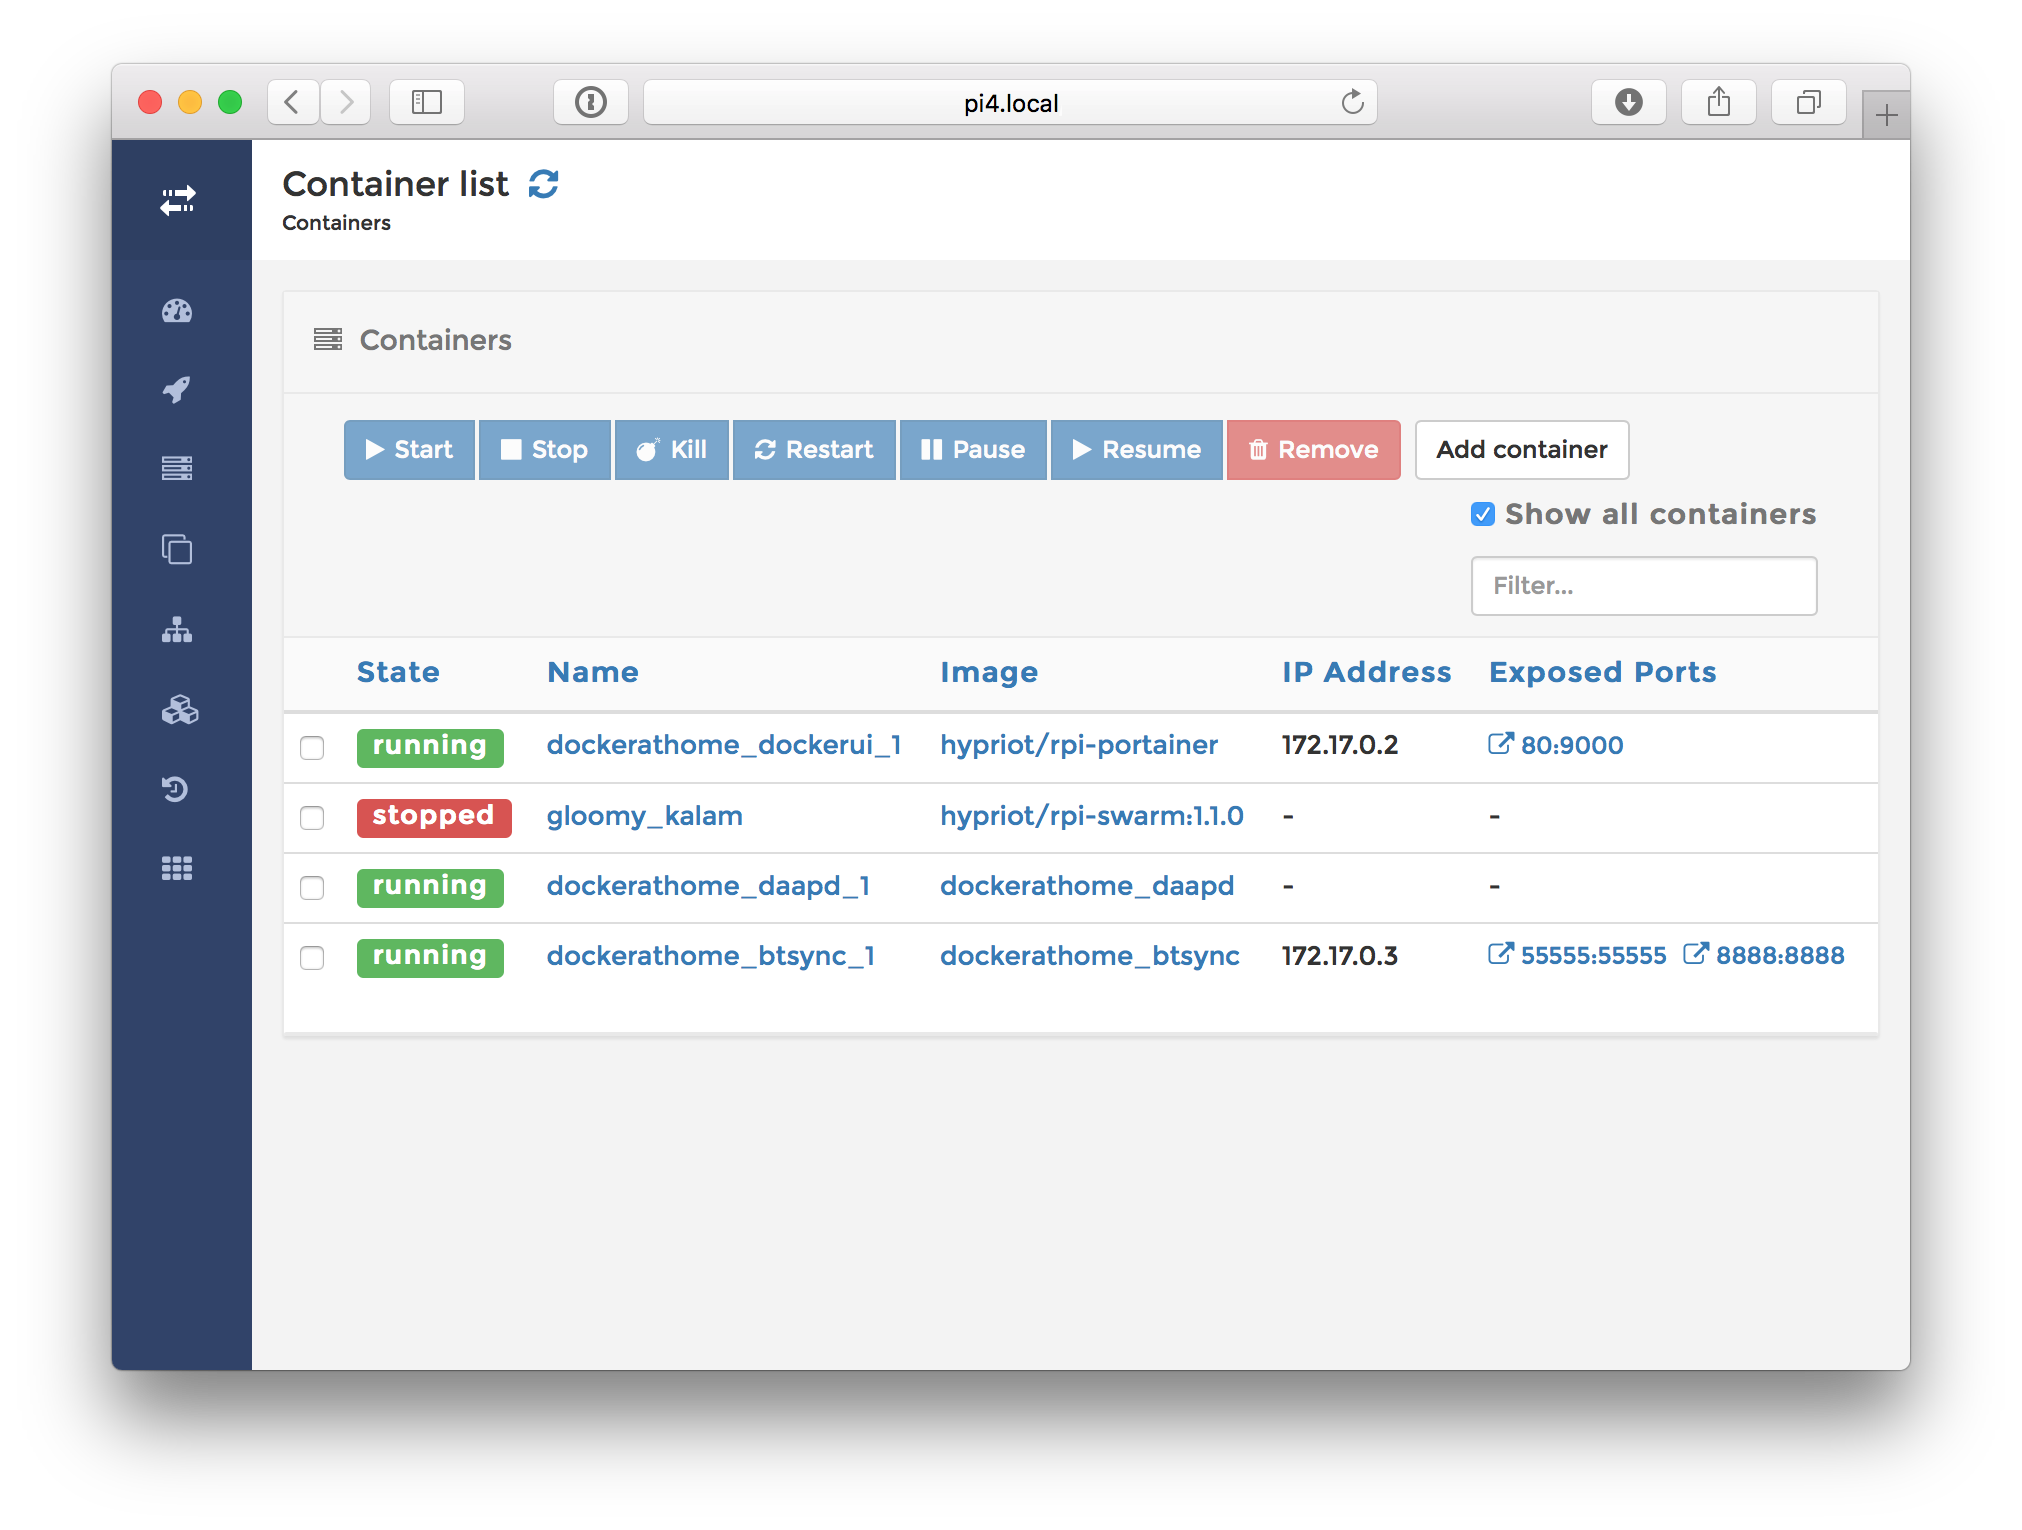Open the Dashboard from the sidebar
This screenshot has height=1530, width=2022.
[x=177, y=311]
